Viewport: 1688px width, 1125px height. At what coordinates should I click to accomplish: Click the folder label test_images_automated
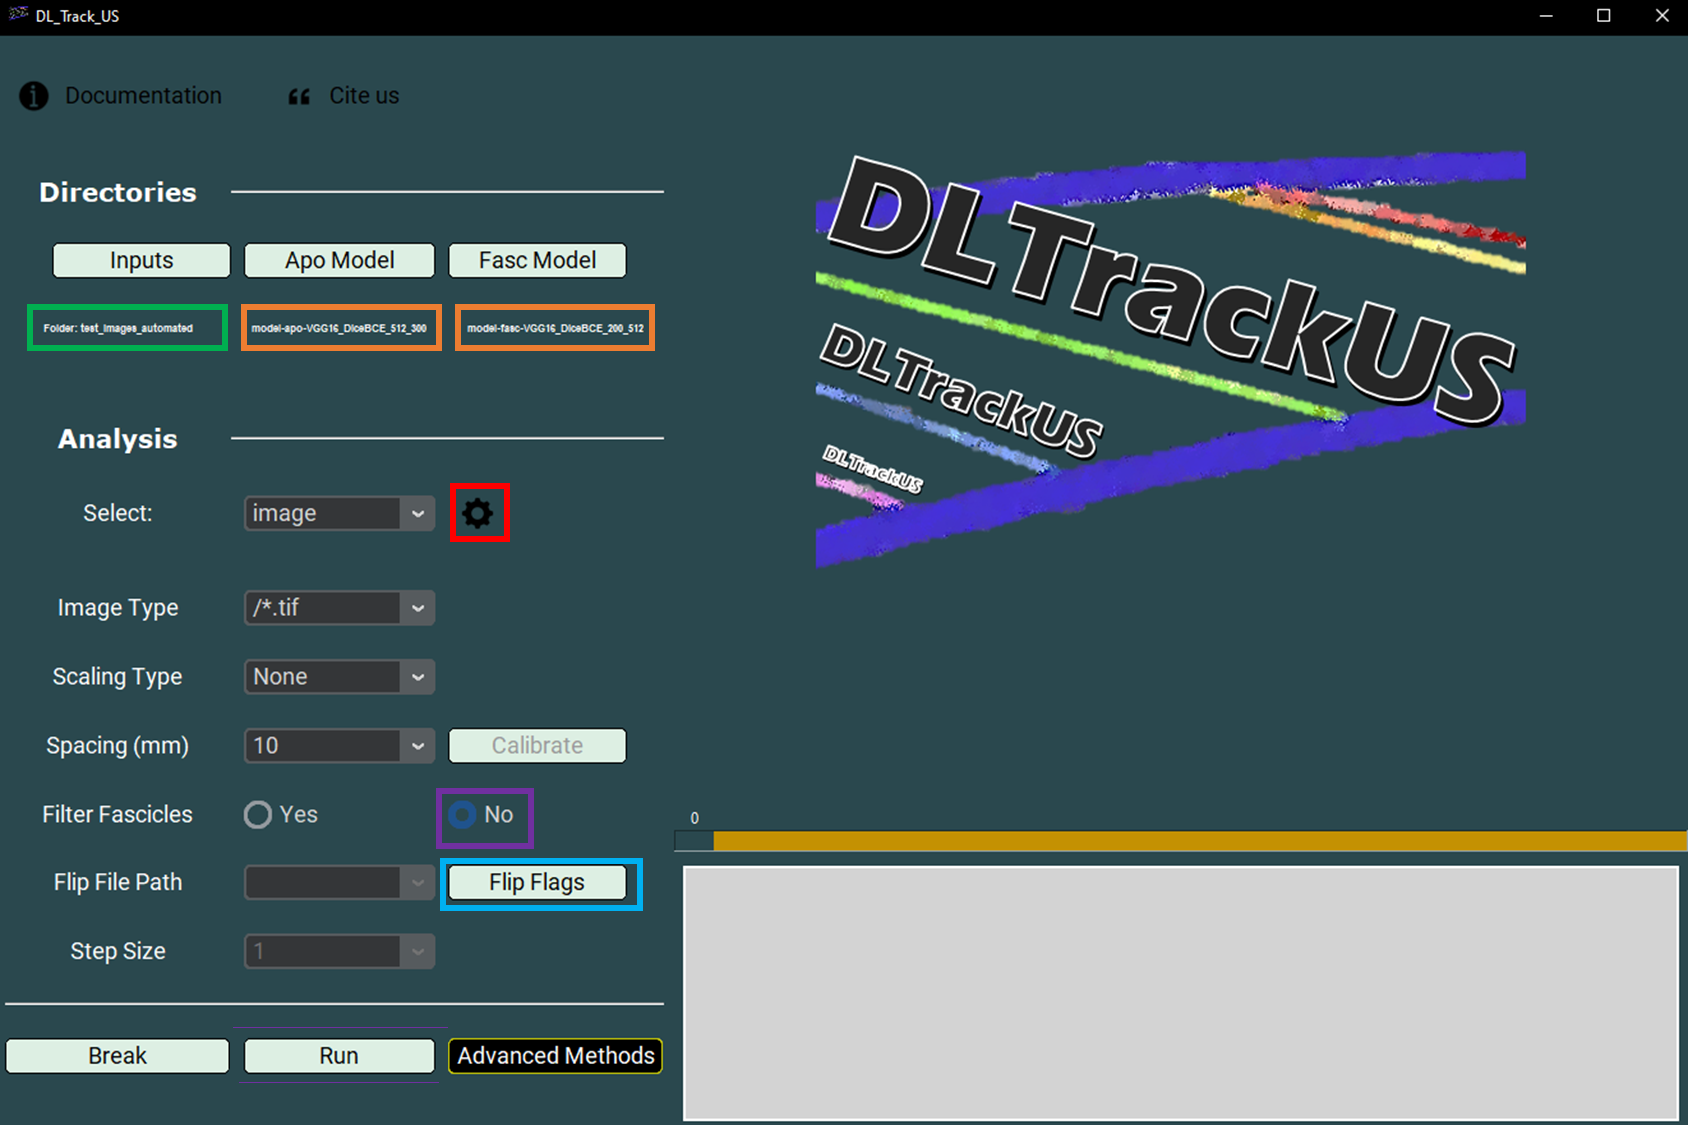coord(126,327)
